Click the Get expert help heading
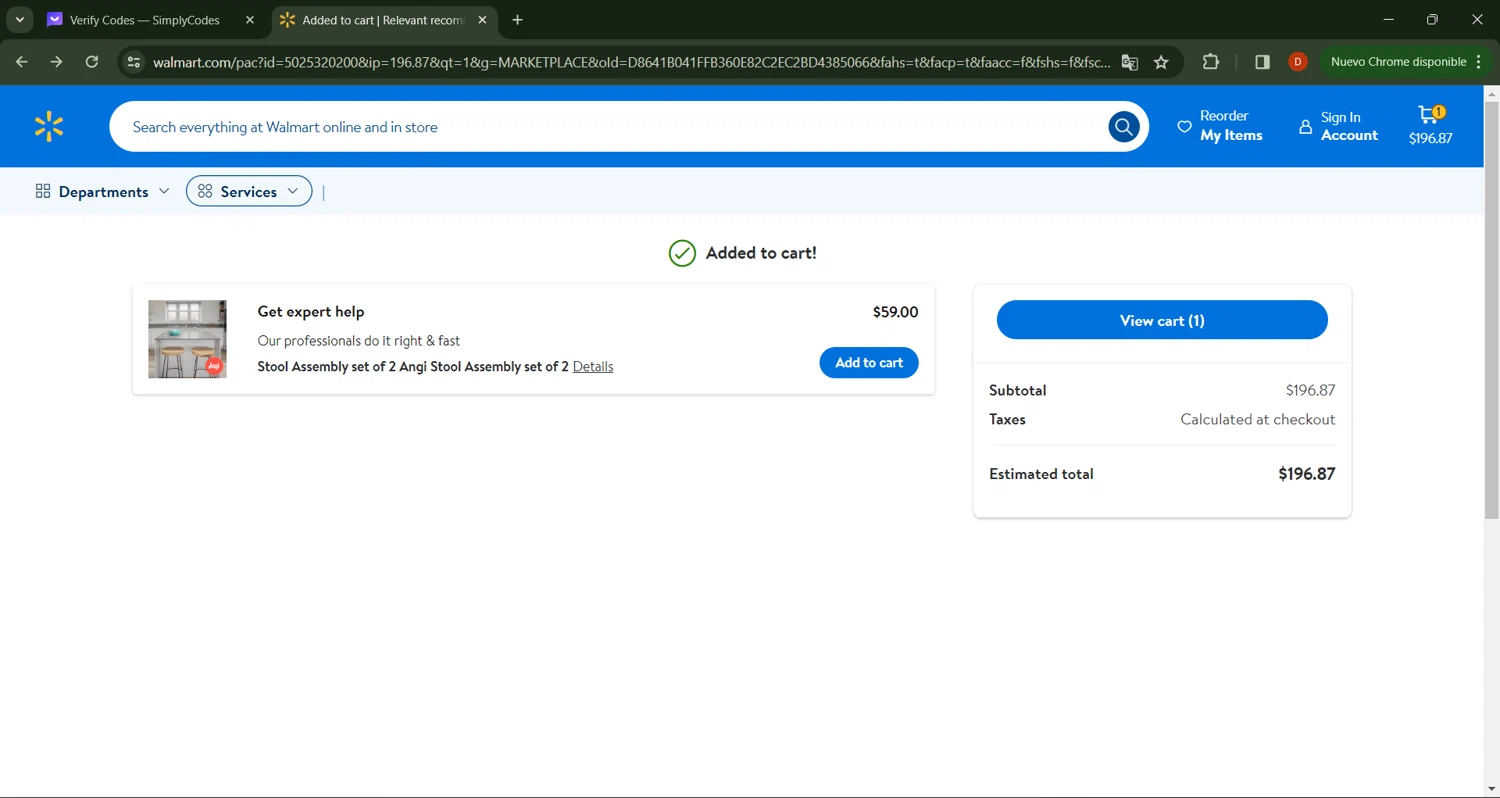The width and height of the screenshot is (1500, 798). click(x=311, y=312)
